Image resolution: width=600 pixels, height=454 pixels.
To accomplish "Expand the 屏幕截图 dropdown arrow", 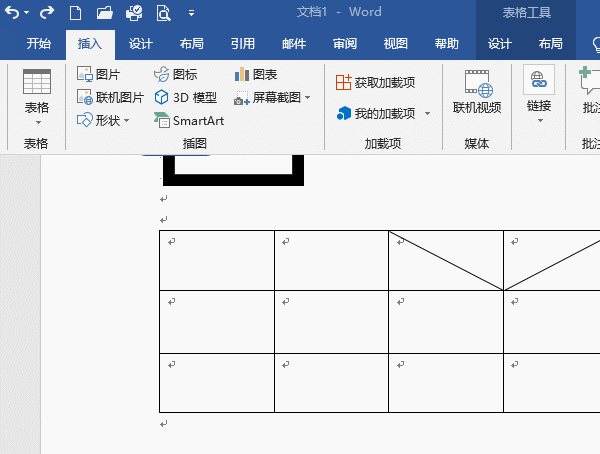I will (308, 98).
